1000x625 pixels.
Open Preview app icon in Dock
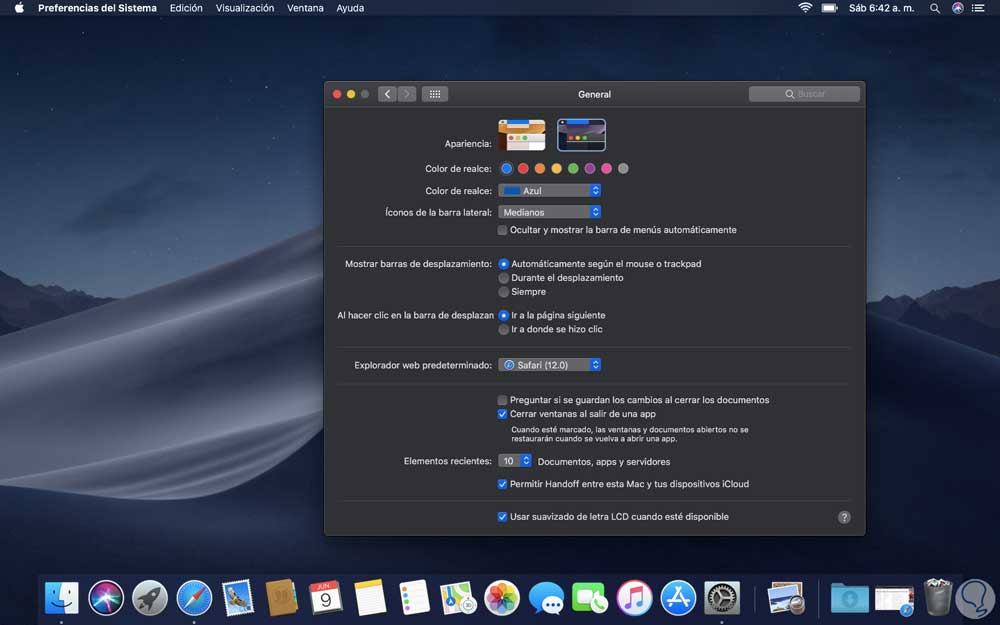[786, 598]
